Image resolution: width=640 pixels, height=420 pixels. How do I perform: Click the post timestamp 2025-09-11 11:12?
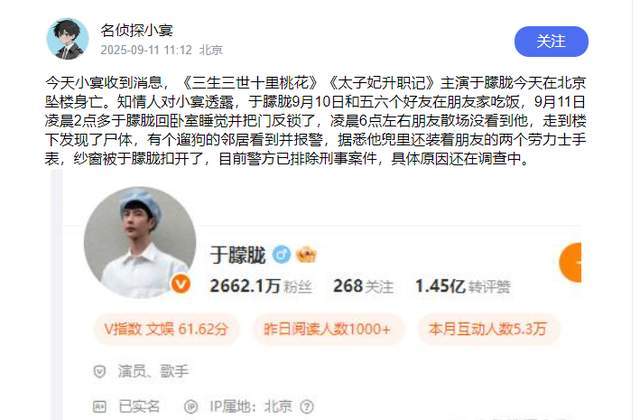[146, 50]
